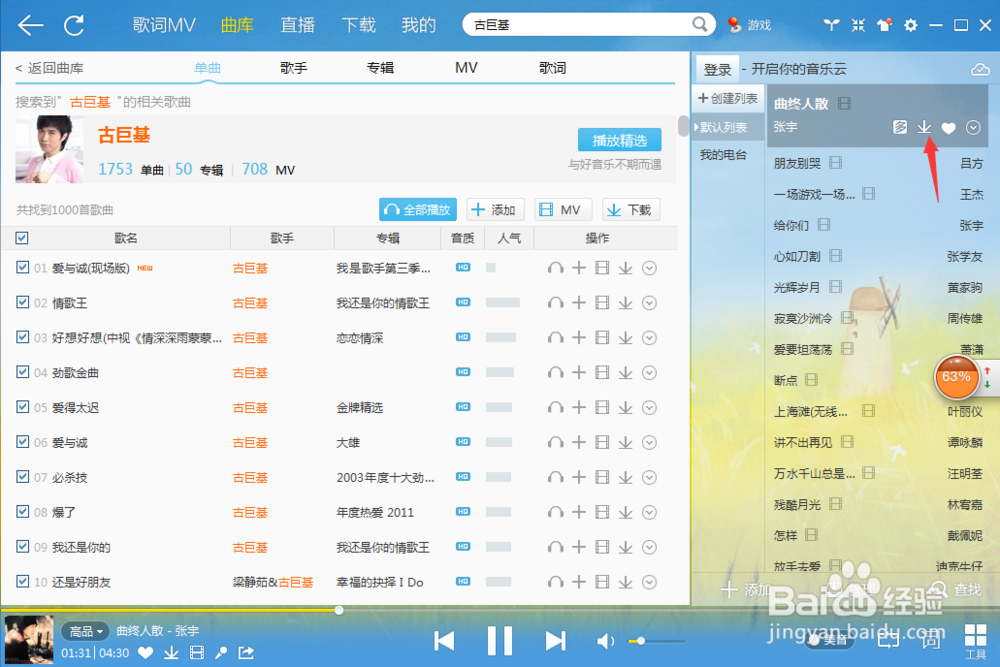The image size is (1000, 667).
Task: Click the 下载 button above the table
Action: [630, 209]
